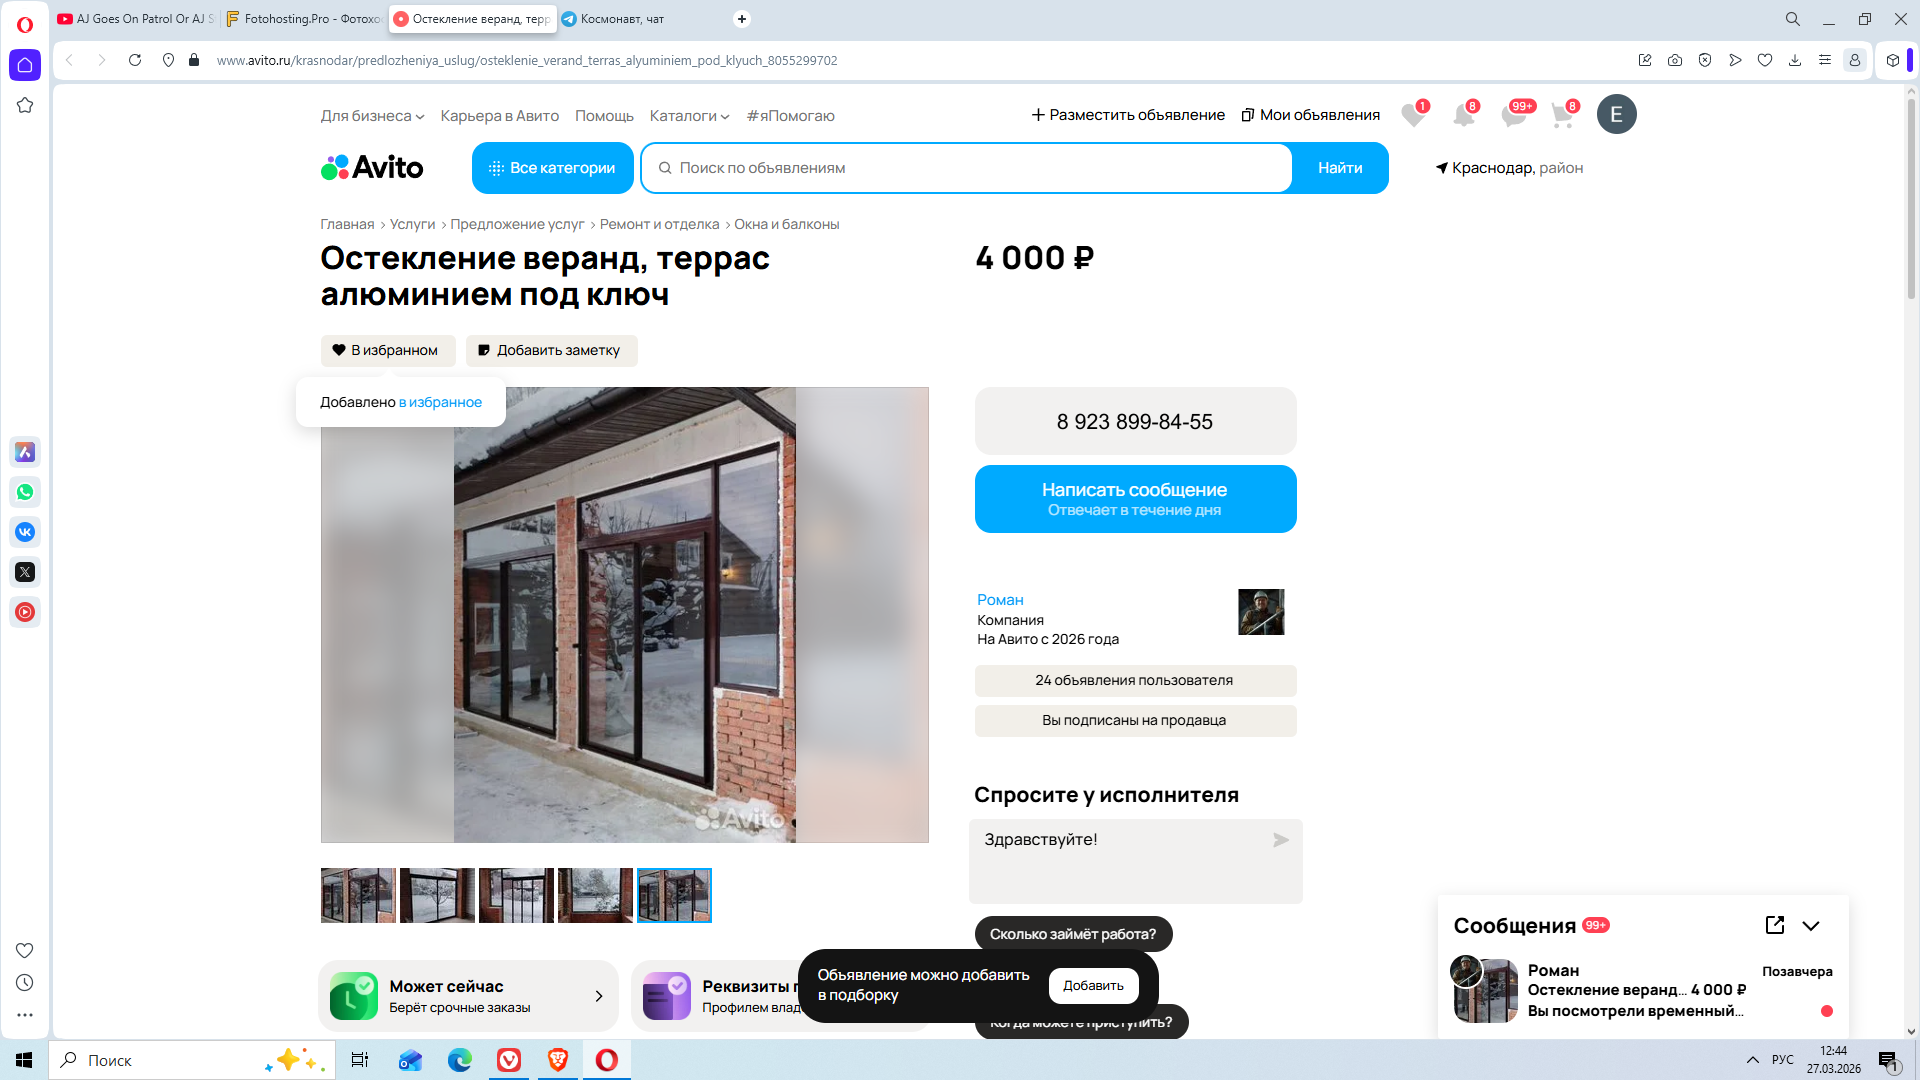Expand the "Для бизнеса" dropdown
1920x1080 pixels.
372,116
